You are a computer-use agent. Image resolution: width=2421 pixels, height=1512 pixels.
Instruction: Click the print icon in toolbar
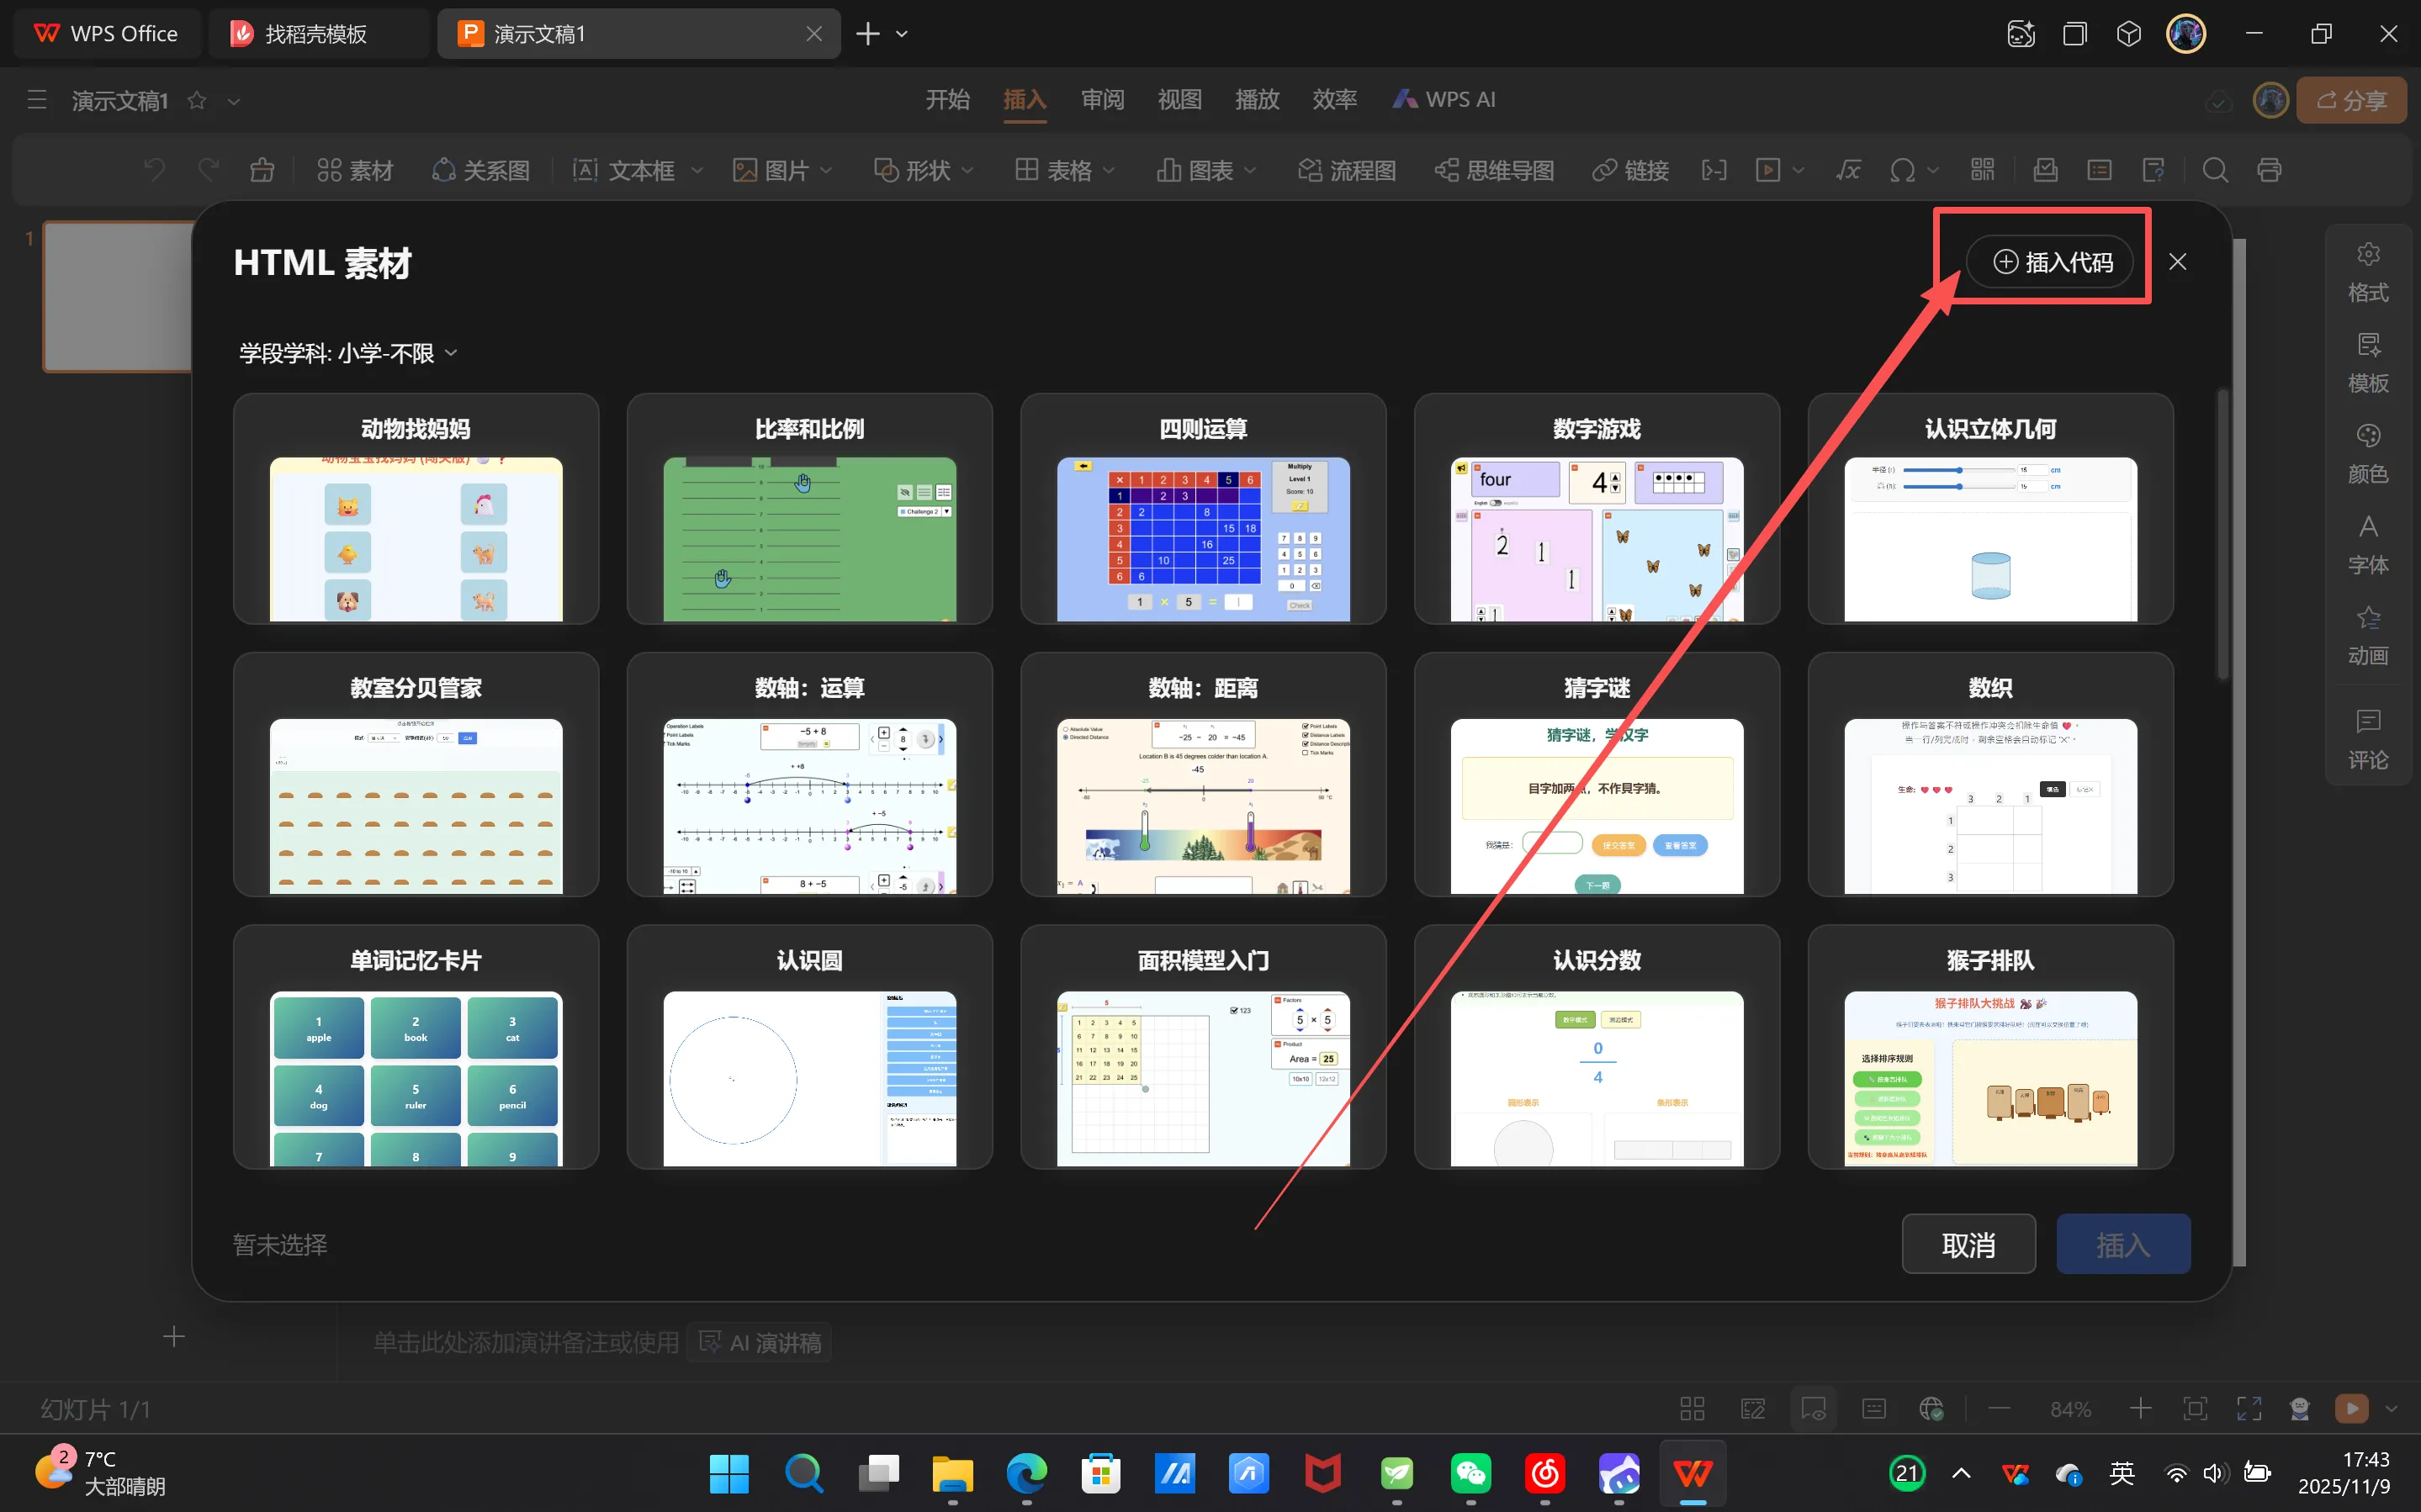point(2268,171)
